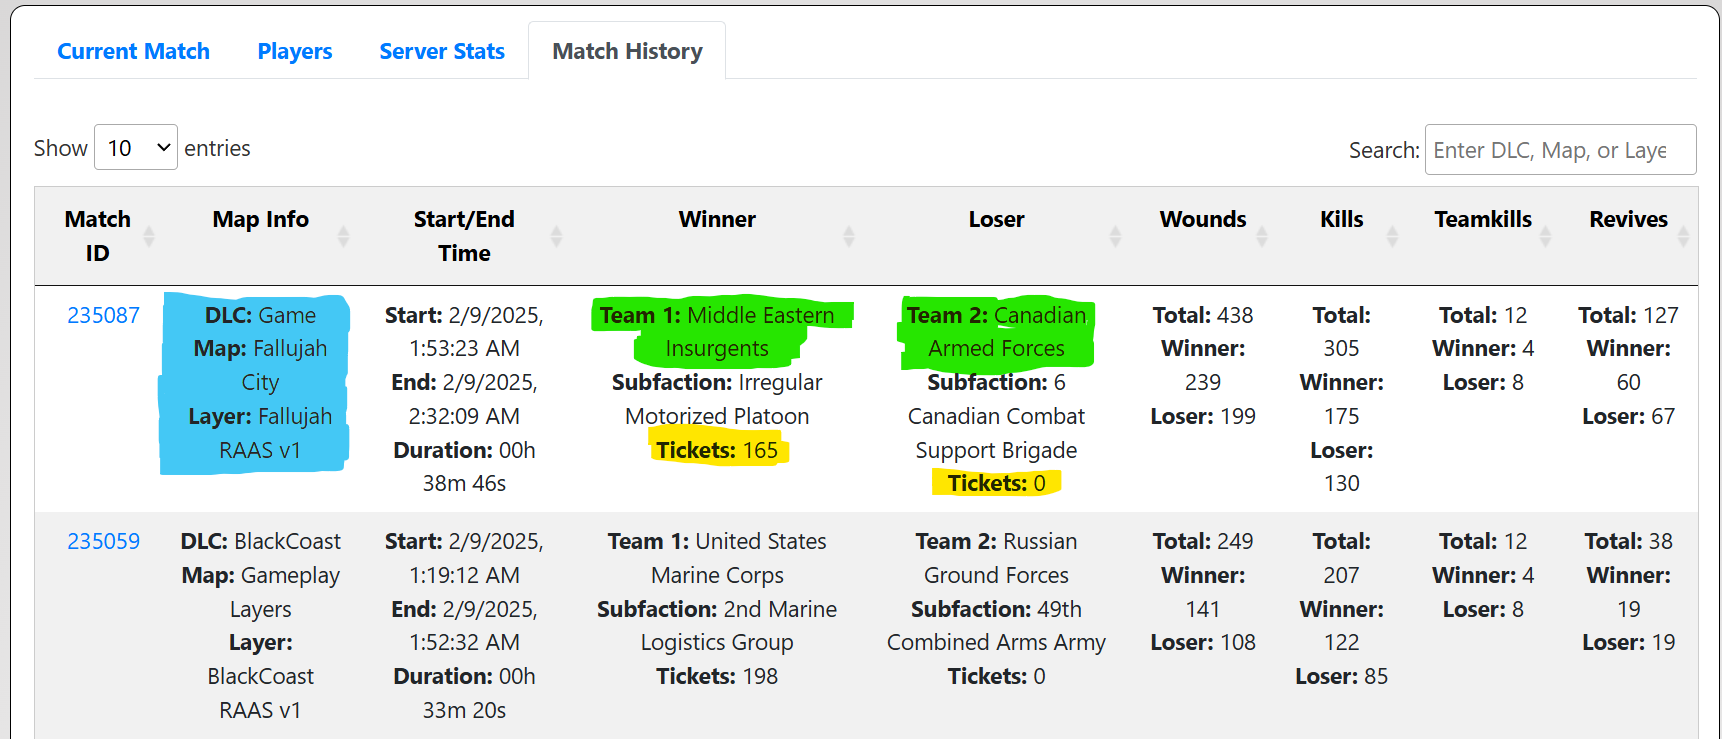Click the Winner column header text
Image resolution: width=1722 pixels, height=739 pixels.
pyautogui.click(x=717, y=219)
